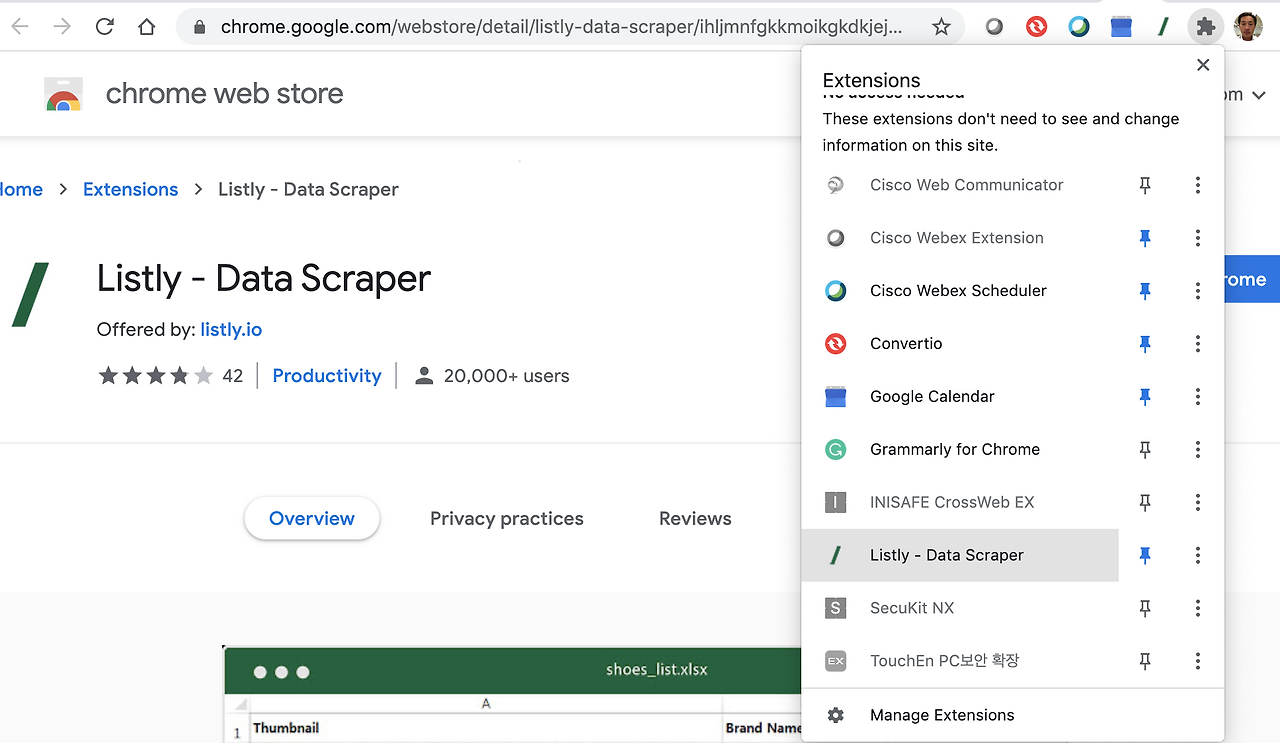Visit the listly.io publisher link

(x=231, y=329)
